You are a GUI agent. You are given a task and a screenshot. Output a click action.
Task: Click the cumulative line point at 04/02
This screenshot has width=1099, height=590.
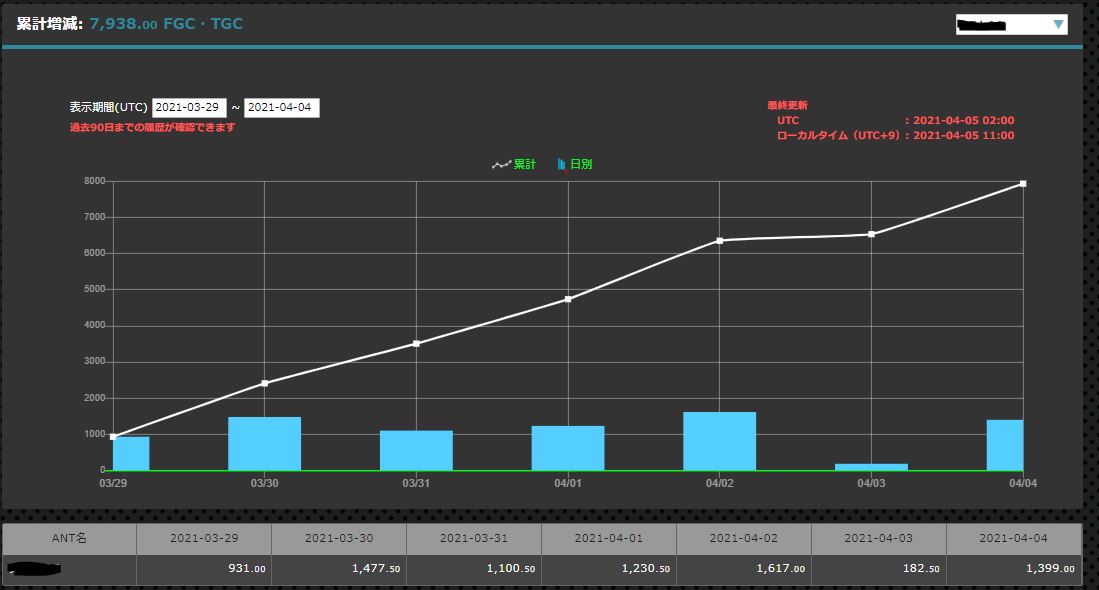pos(720,240)
